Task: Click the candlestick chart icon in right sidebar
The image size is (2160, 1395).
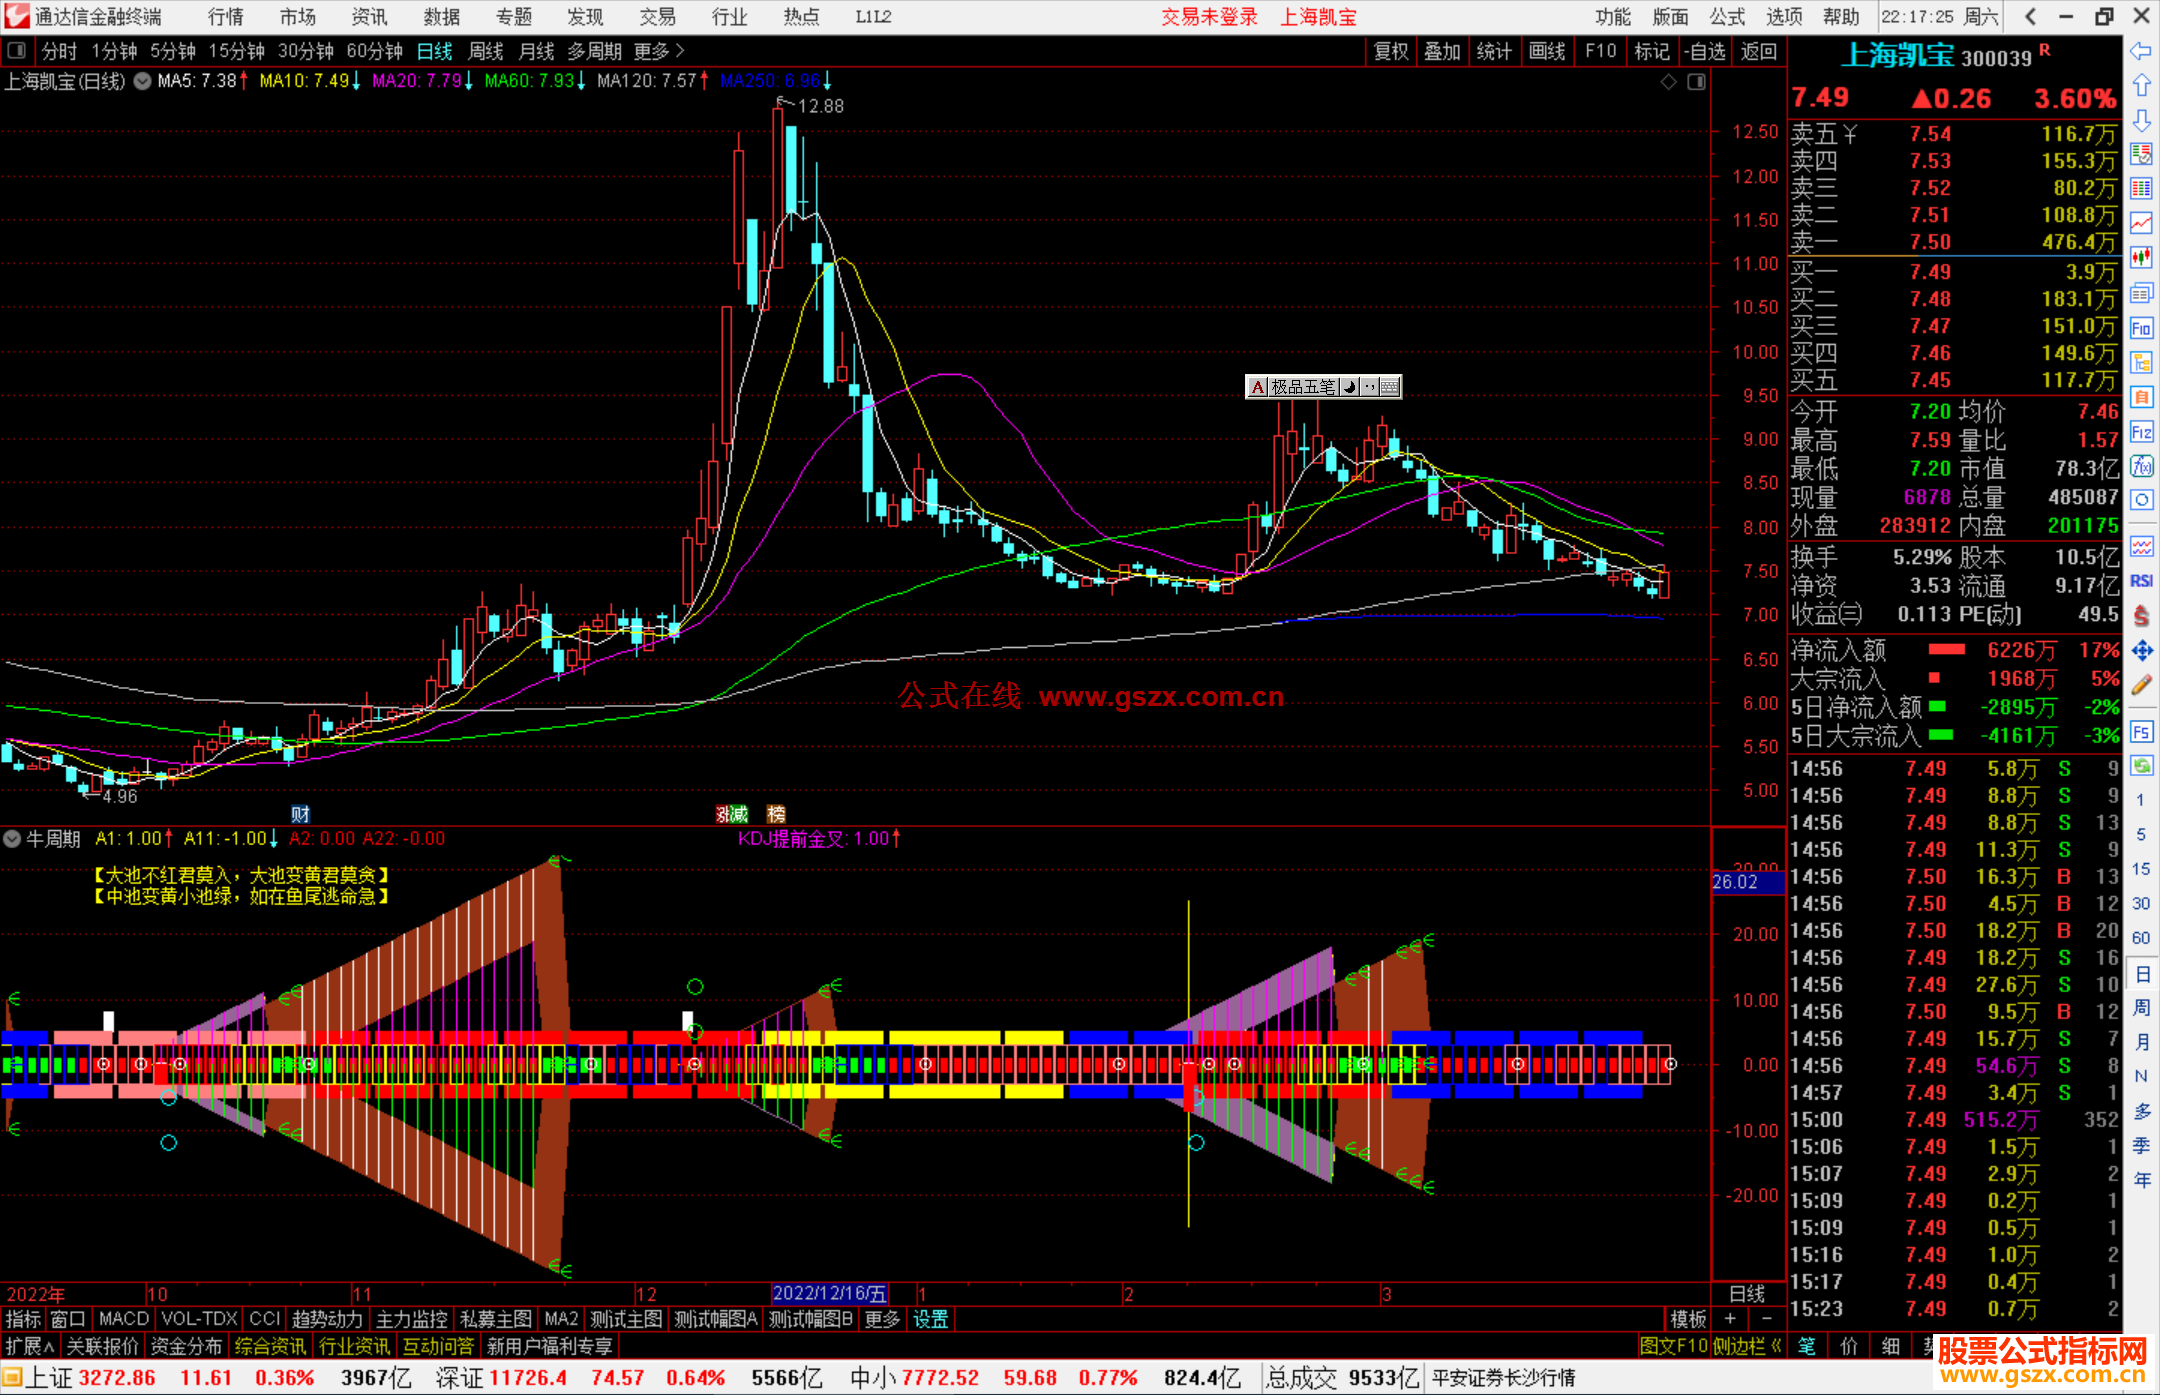Action: [x=2141, y=258]
